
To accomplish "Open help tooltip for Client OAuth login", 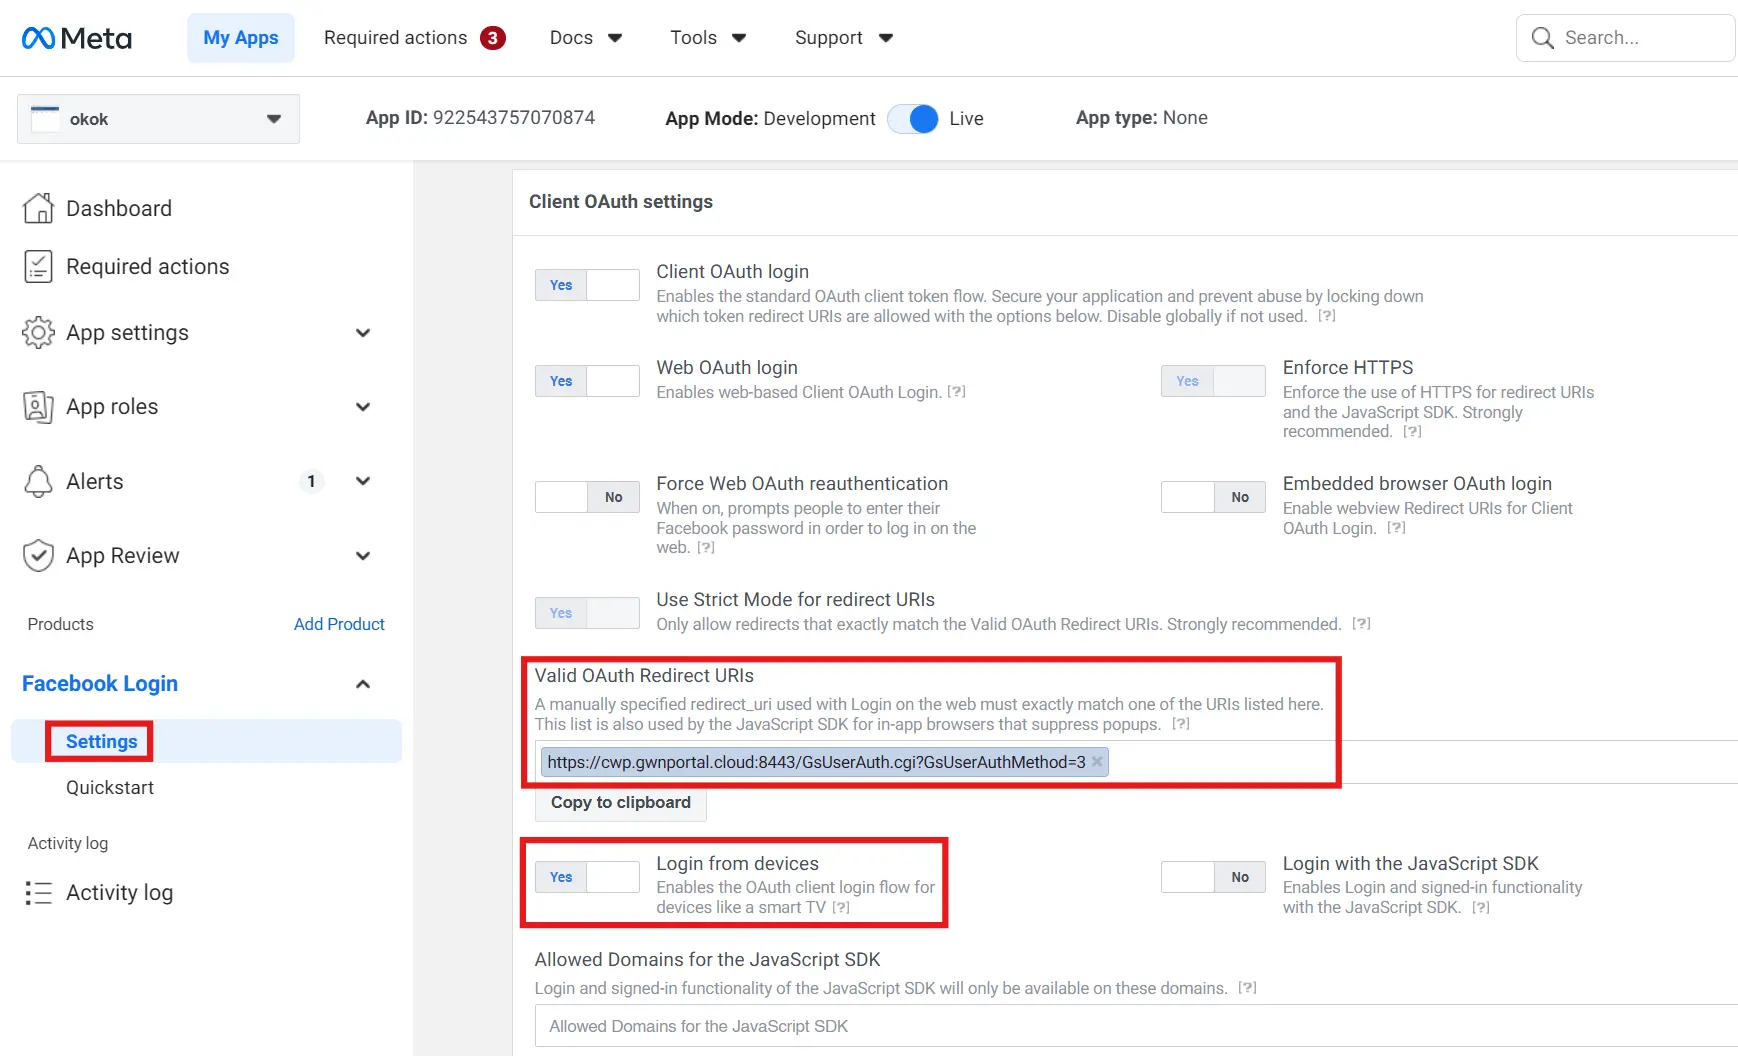I will pyautogui.click(x=1326, y=316).
